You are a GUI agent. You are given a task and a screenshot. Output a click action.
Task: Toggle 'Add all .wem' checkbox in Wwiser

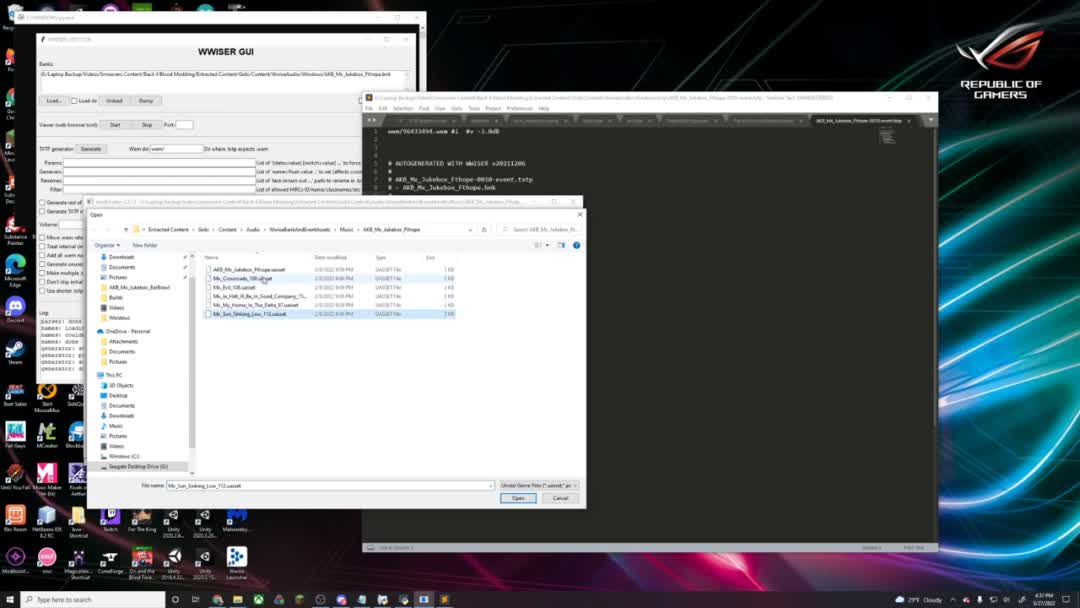pos(43,255)
